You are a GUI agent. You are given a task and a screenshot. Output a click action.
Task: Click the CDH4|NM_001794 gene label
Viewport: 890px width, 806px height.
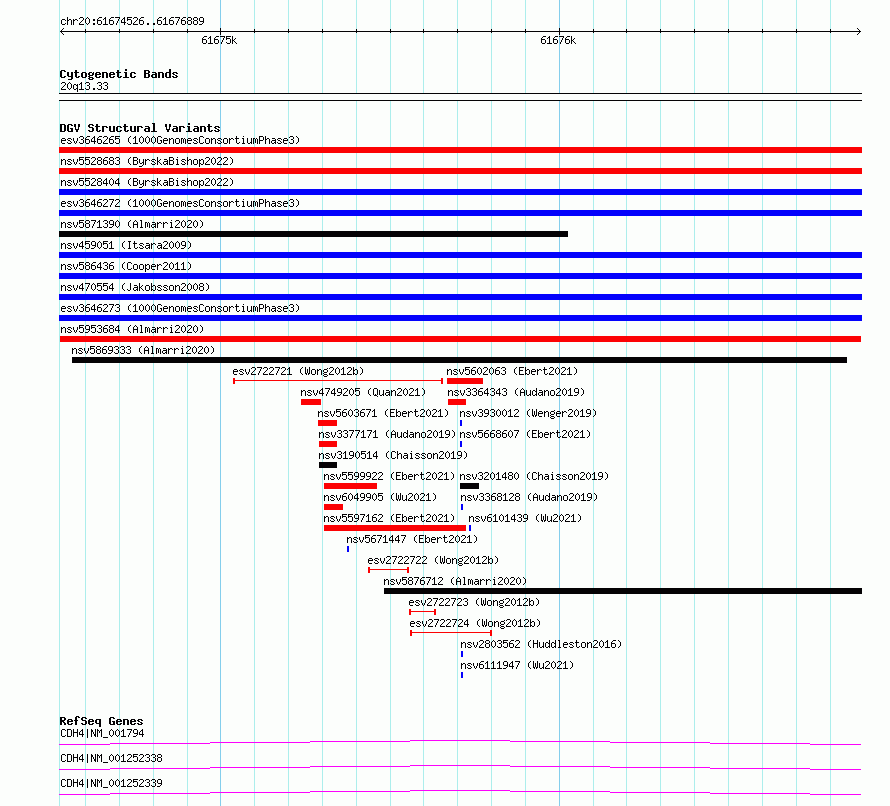coord(102,733)
